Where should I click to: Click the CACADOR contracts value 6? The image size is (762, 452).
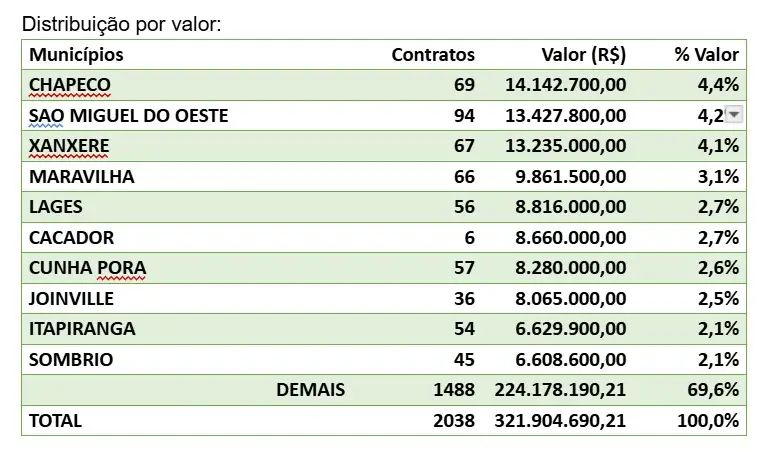(469, 238)
